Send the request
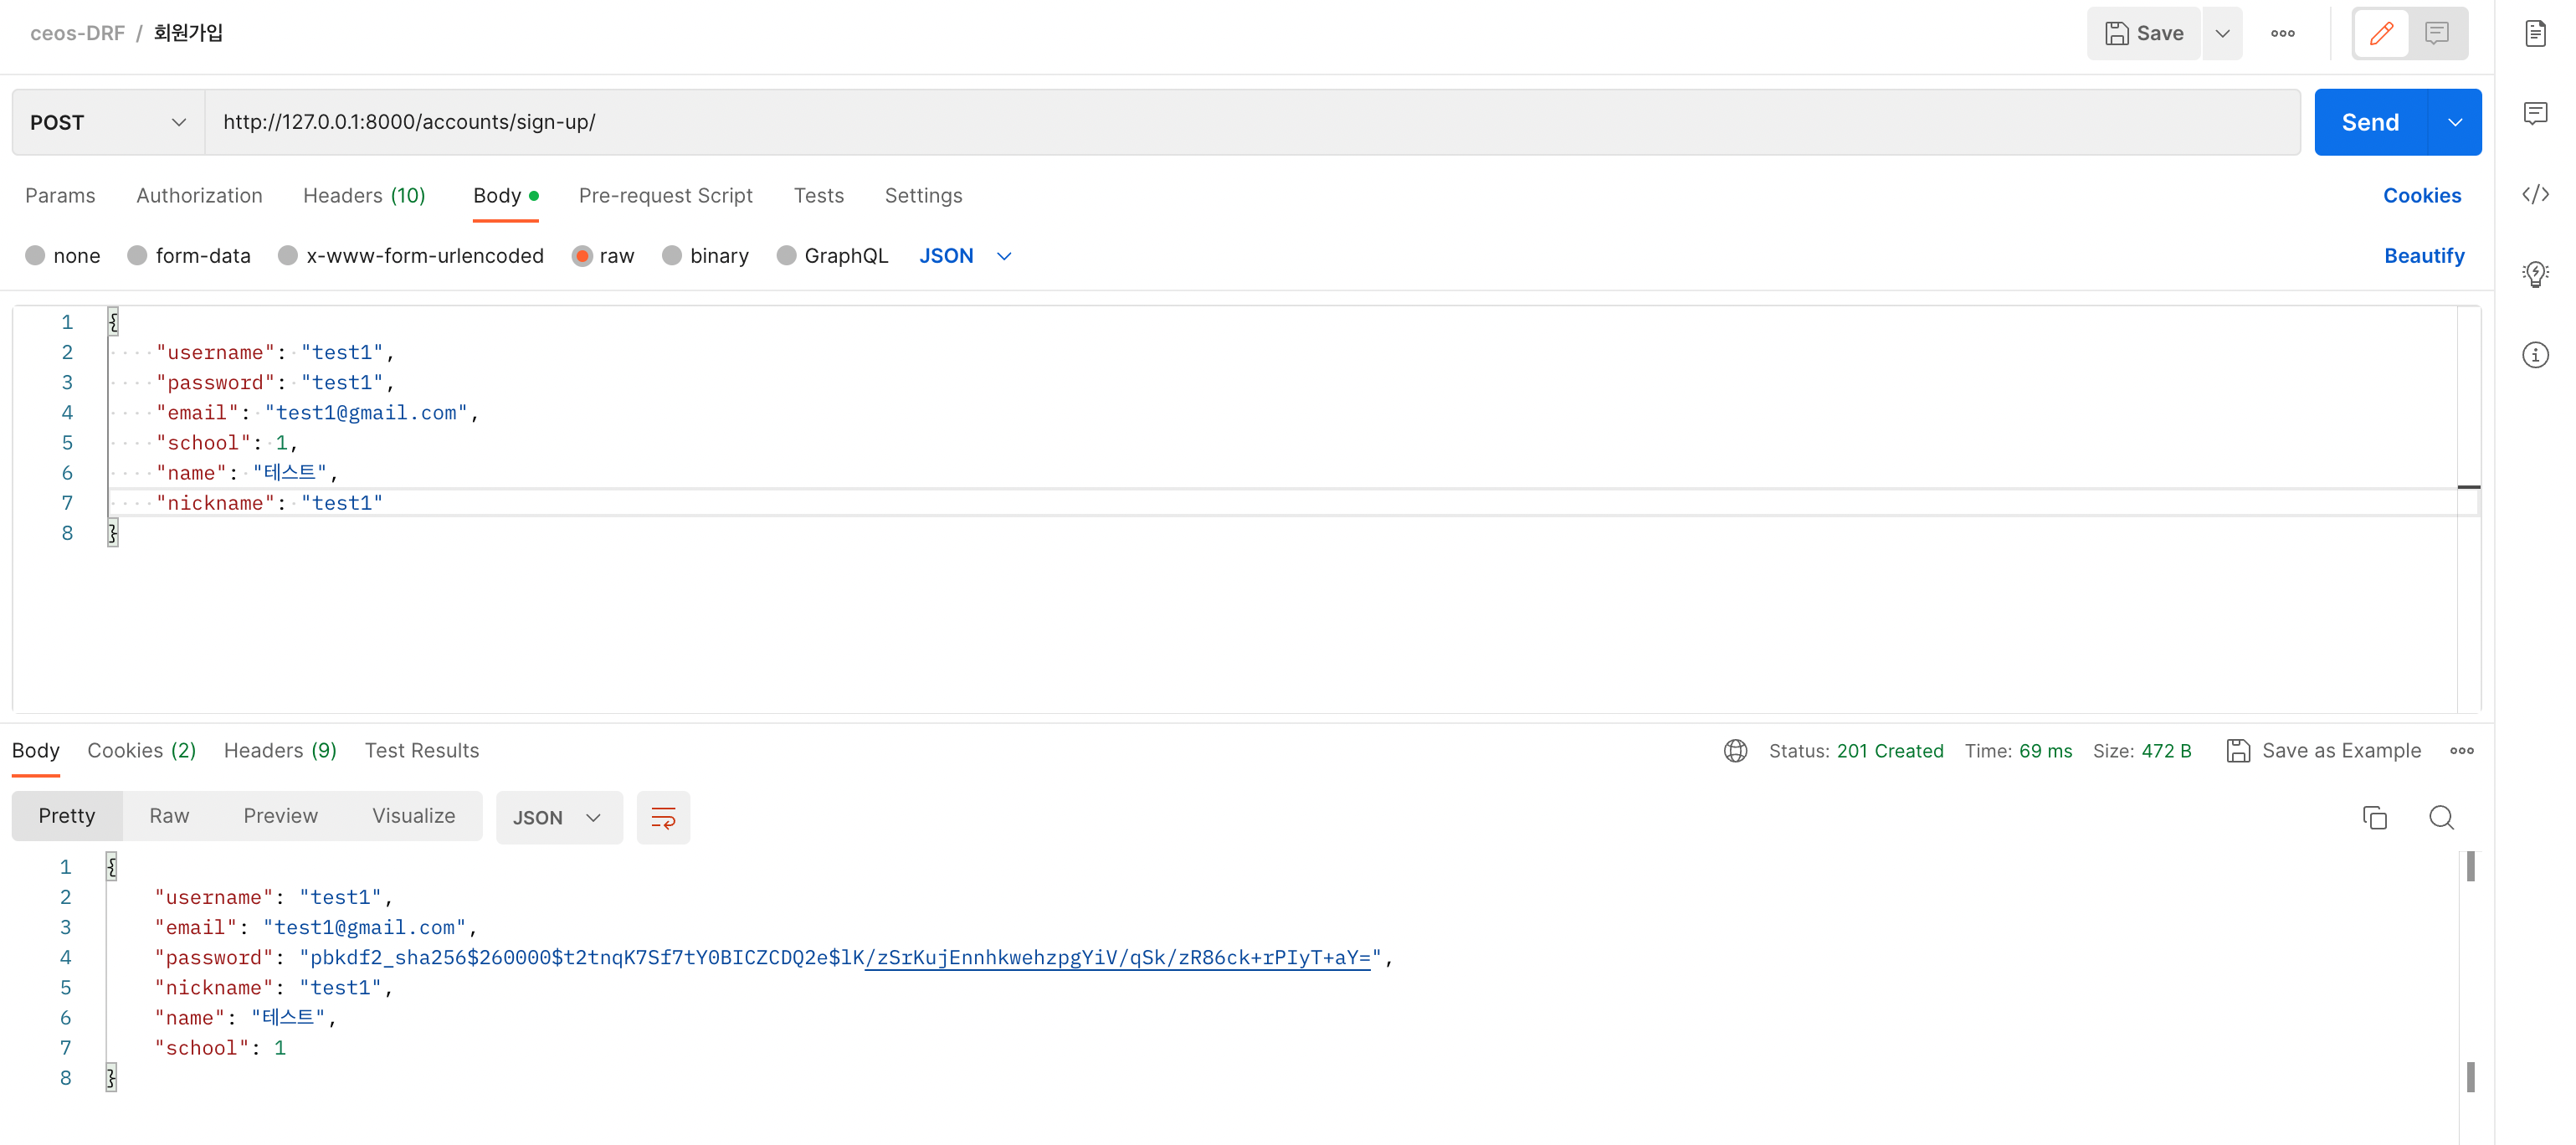The height and width of the screenshot is (1145, 2576). point(2370,122)
